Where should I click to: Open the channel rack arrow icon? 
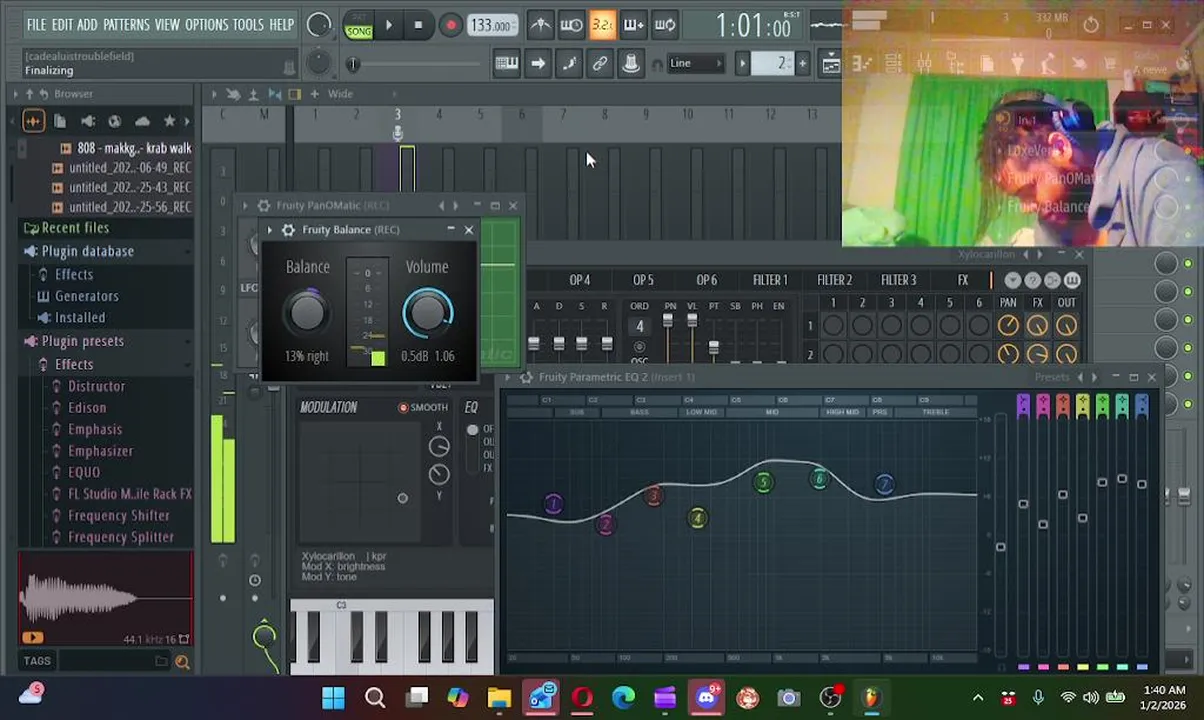[x=538, y=64]
